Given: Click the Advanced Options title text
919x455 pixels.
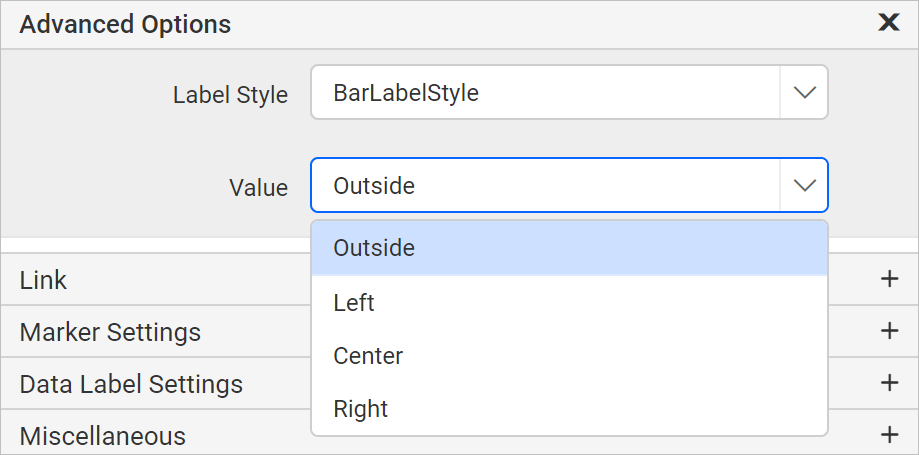Looking at the screenshot, I should tap(125, 24).
